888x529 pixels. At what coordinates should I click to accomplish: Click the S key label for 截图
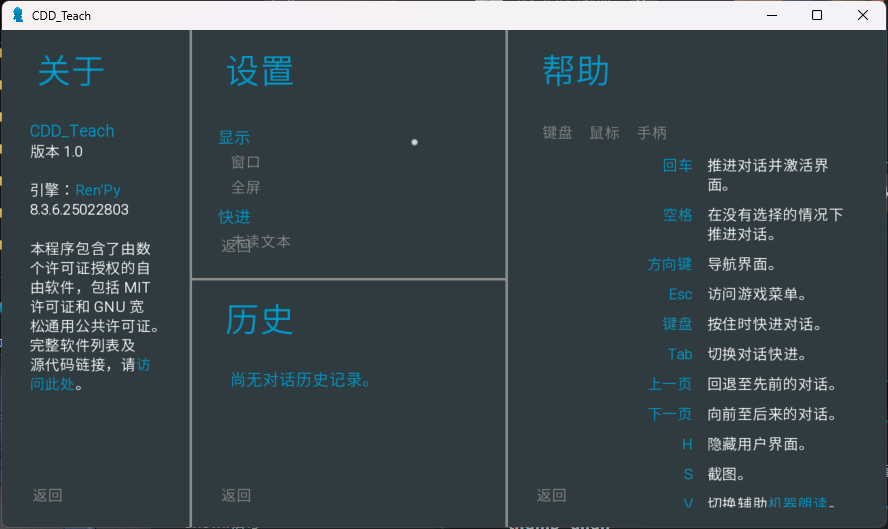point(688,475)
